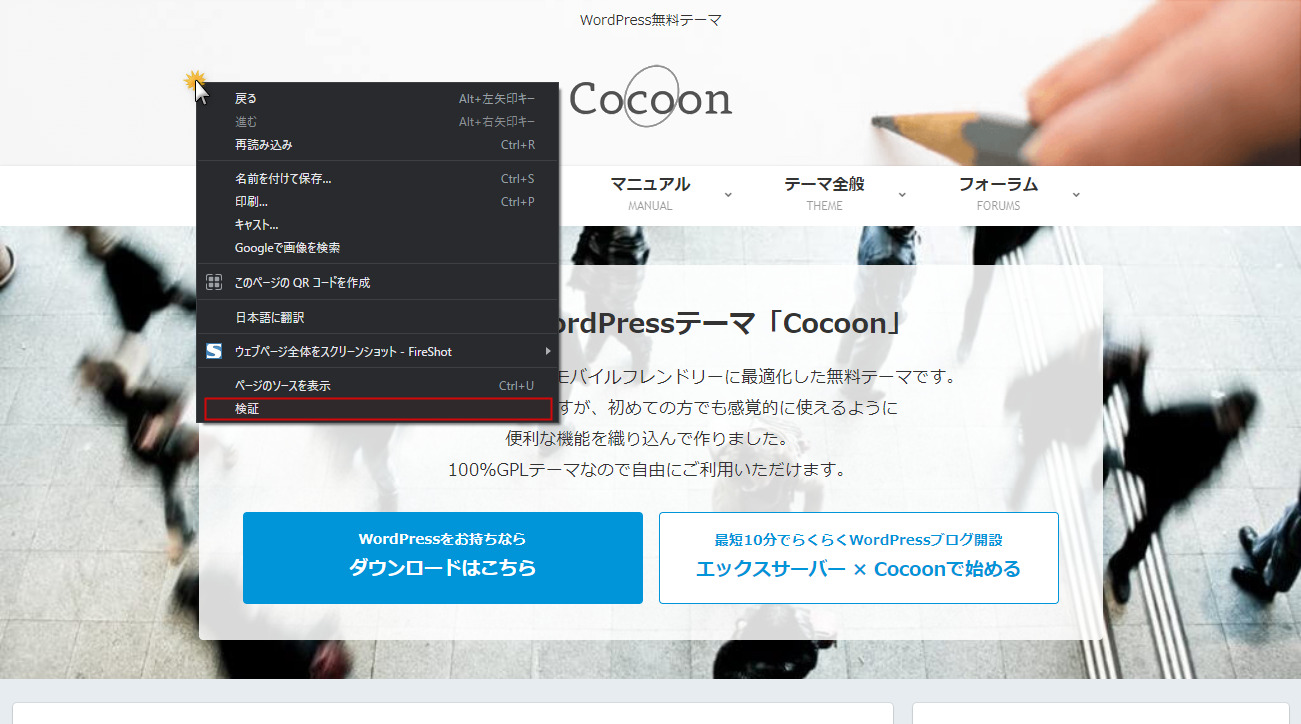This screenshot has height=724, width=1301.
Task: Expand the マニュアル dropdown chevron
Action: coord(728,195)
